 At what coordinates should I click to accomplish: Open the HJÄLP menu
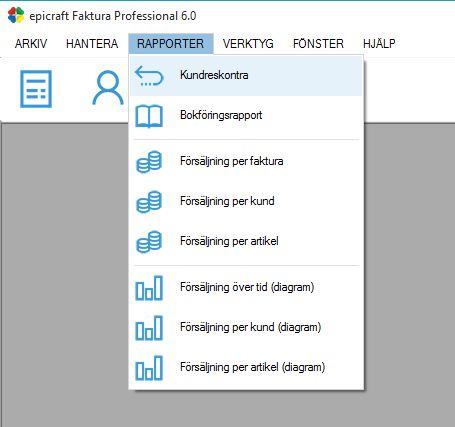point(379,44)
